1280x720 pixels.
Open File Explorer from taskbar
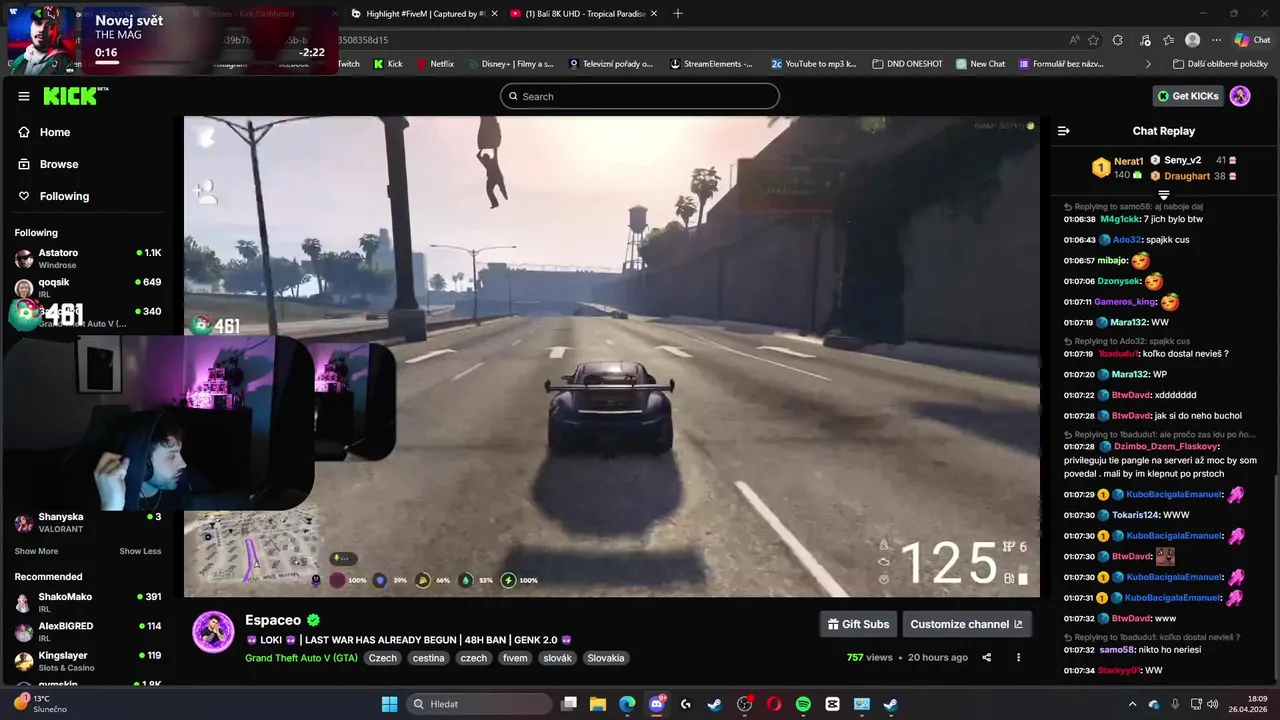point(598,704)
